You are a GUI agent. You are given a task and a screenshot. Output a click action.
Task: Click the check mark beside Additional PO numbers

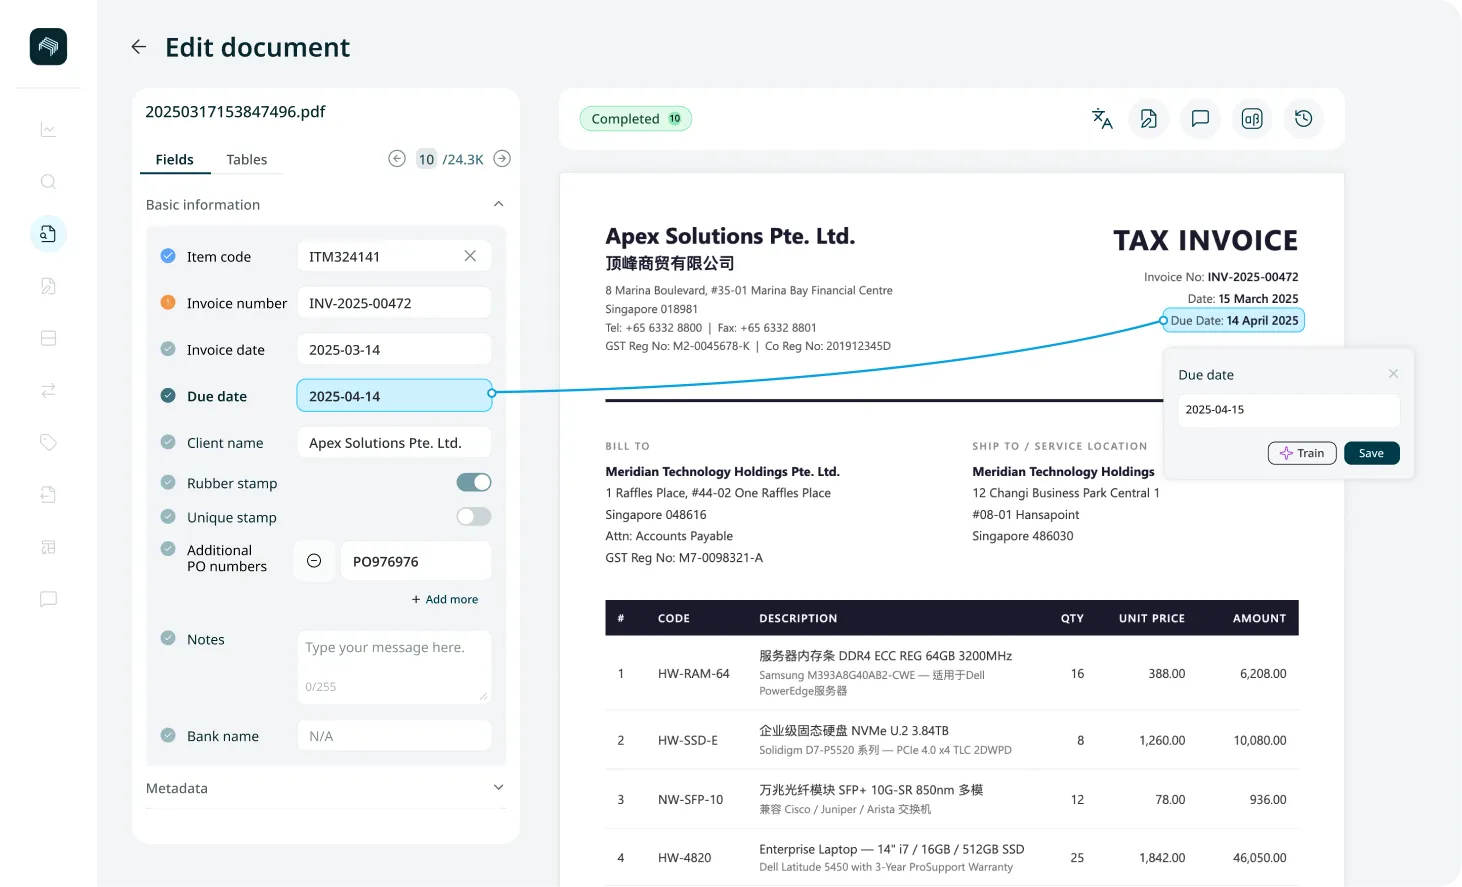click(168, 548)
